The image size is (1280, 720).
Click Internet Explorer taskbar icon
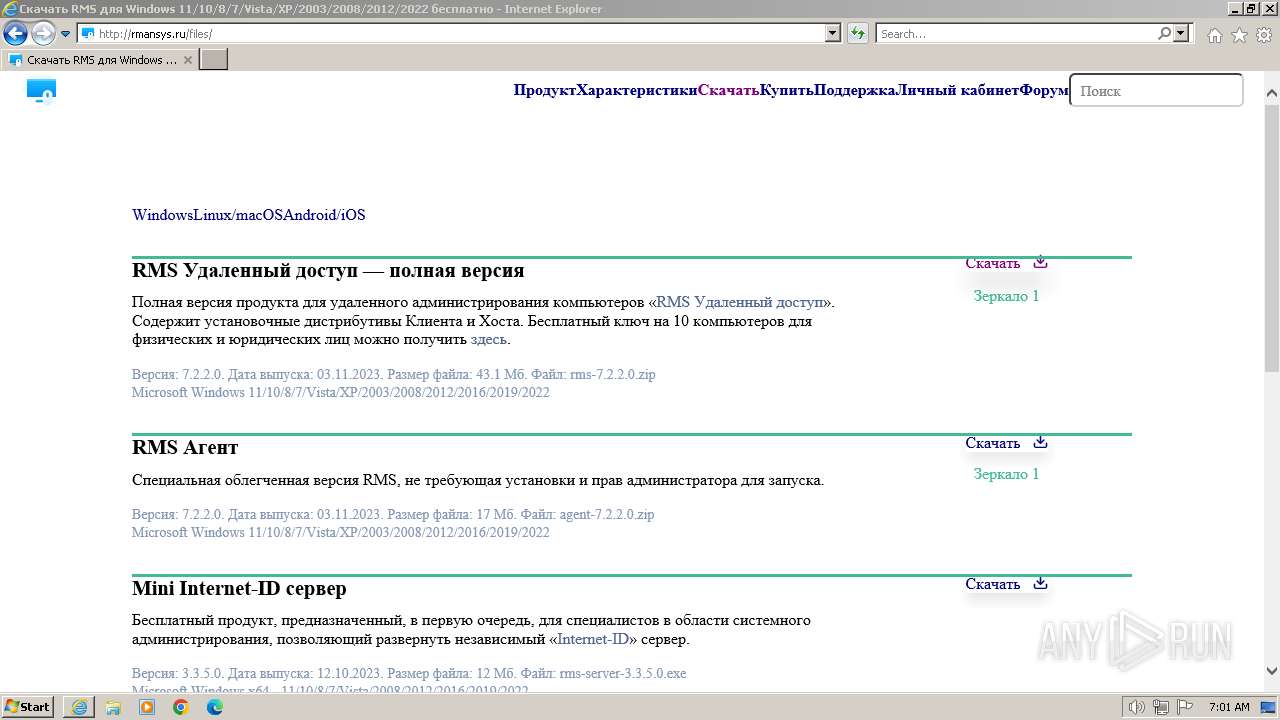tap(79, 707)
